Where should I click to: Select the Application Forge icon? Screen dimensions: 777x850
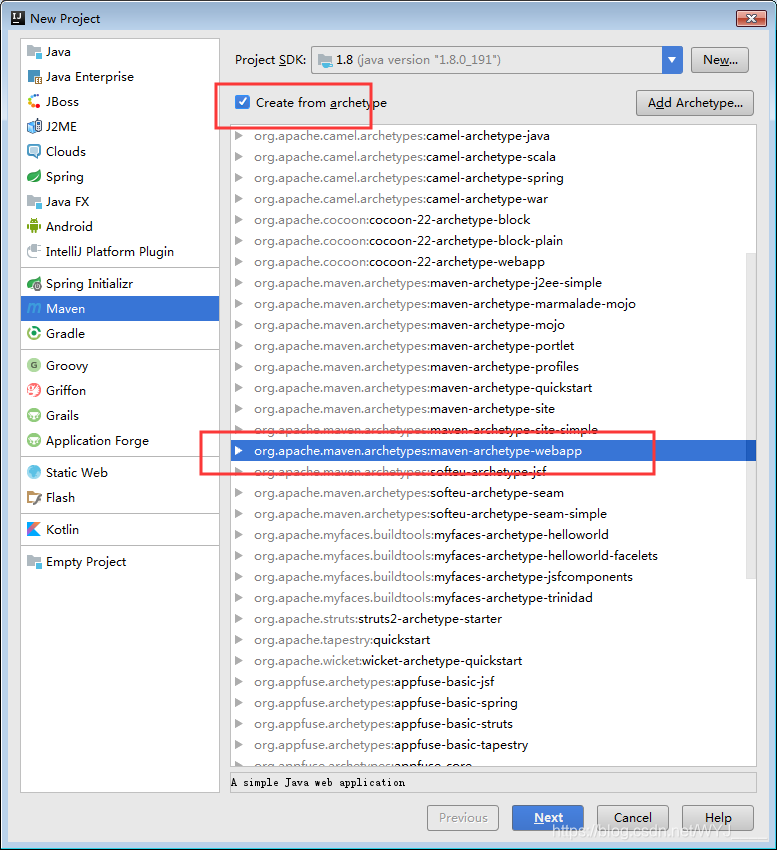pyautogui.click(x=34, y=441)
